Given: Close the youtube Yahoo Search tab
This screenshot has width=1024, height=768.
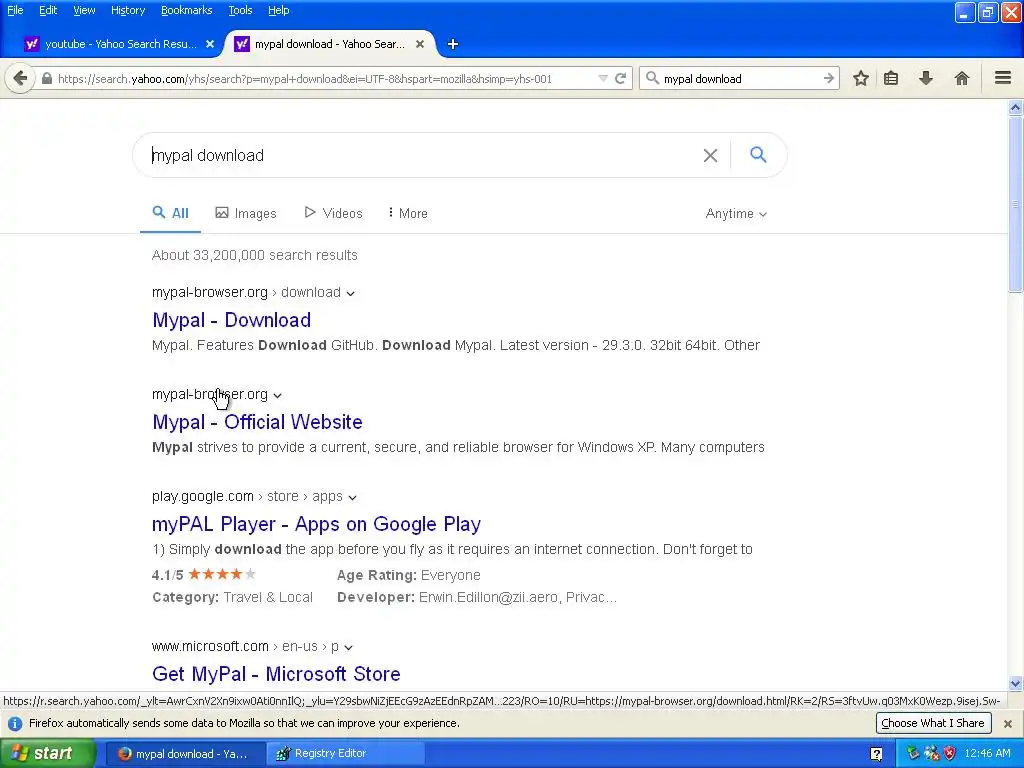Looking at the screenshot, I should [x=210, y=44].
